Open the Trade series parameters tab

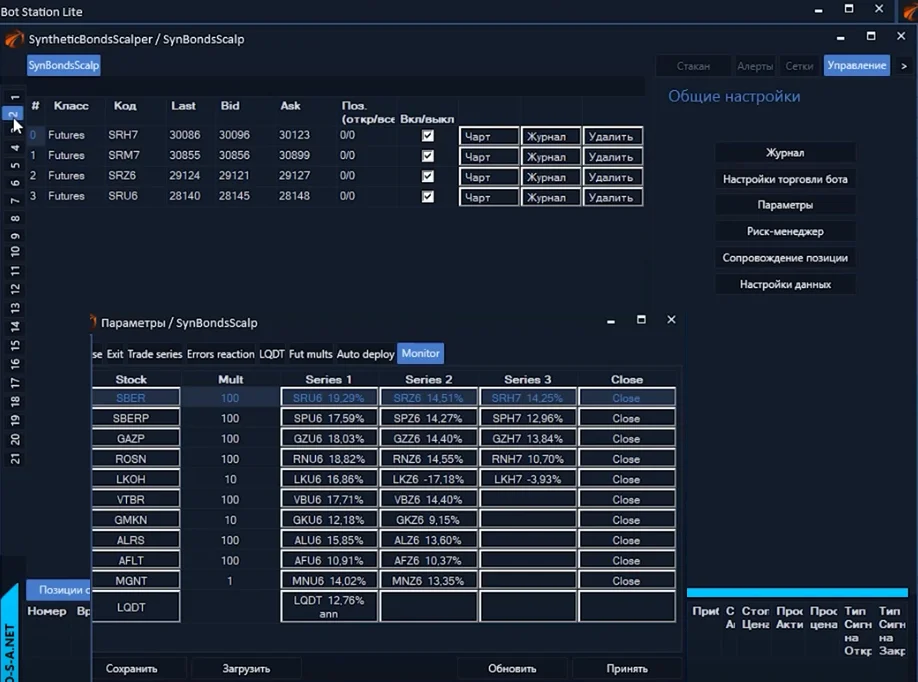tap(155, 354)
